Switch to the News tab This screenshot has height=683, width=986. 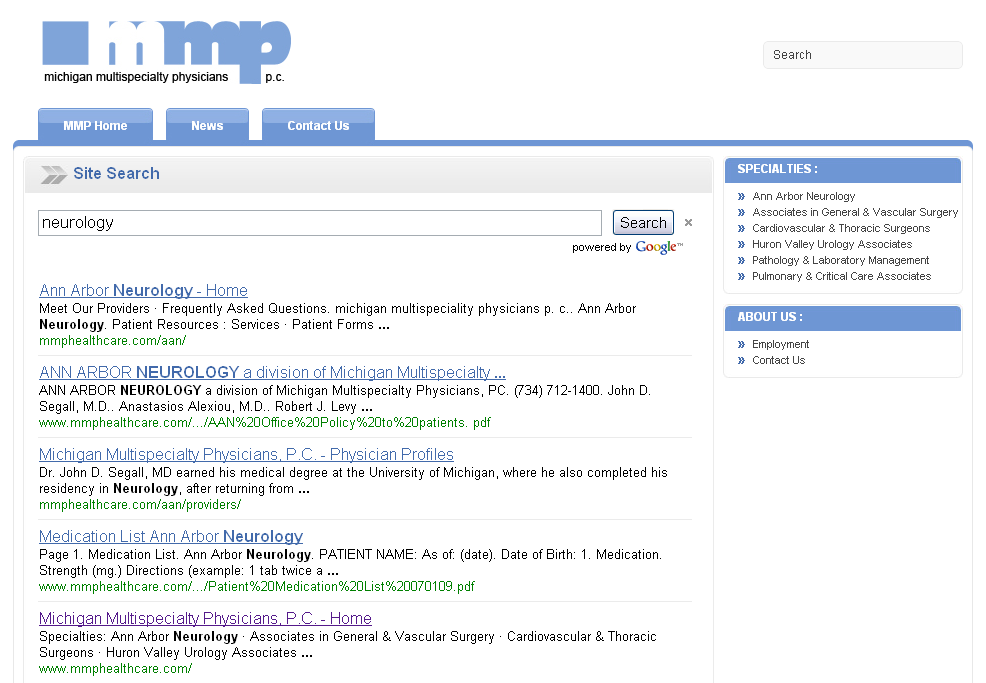point(207,125)
